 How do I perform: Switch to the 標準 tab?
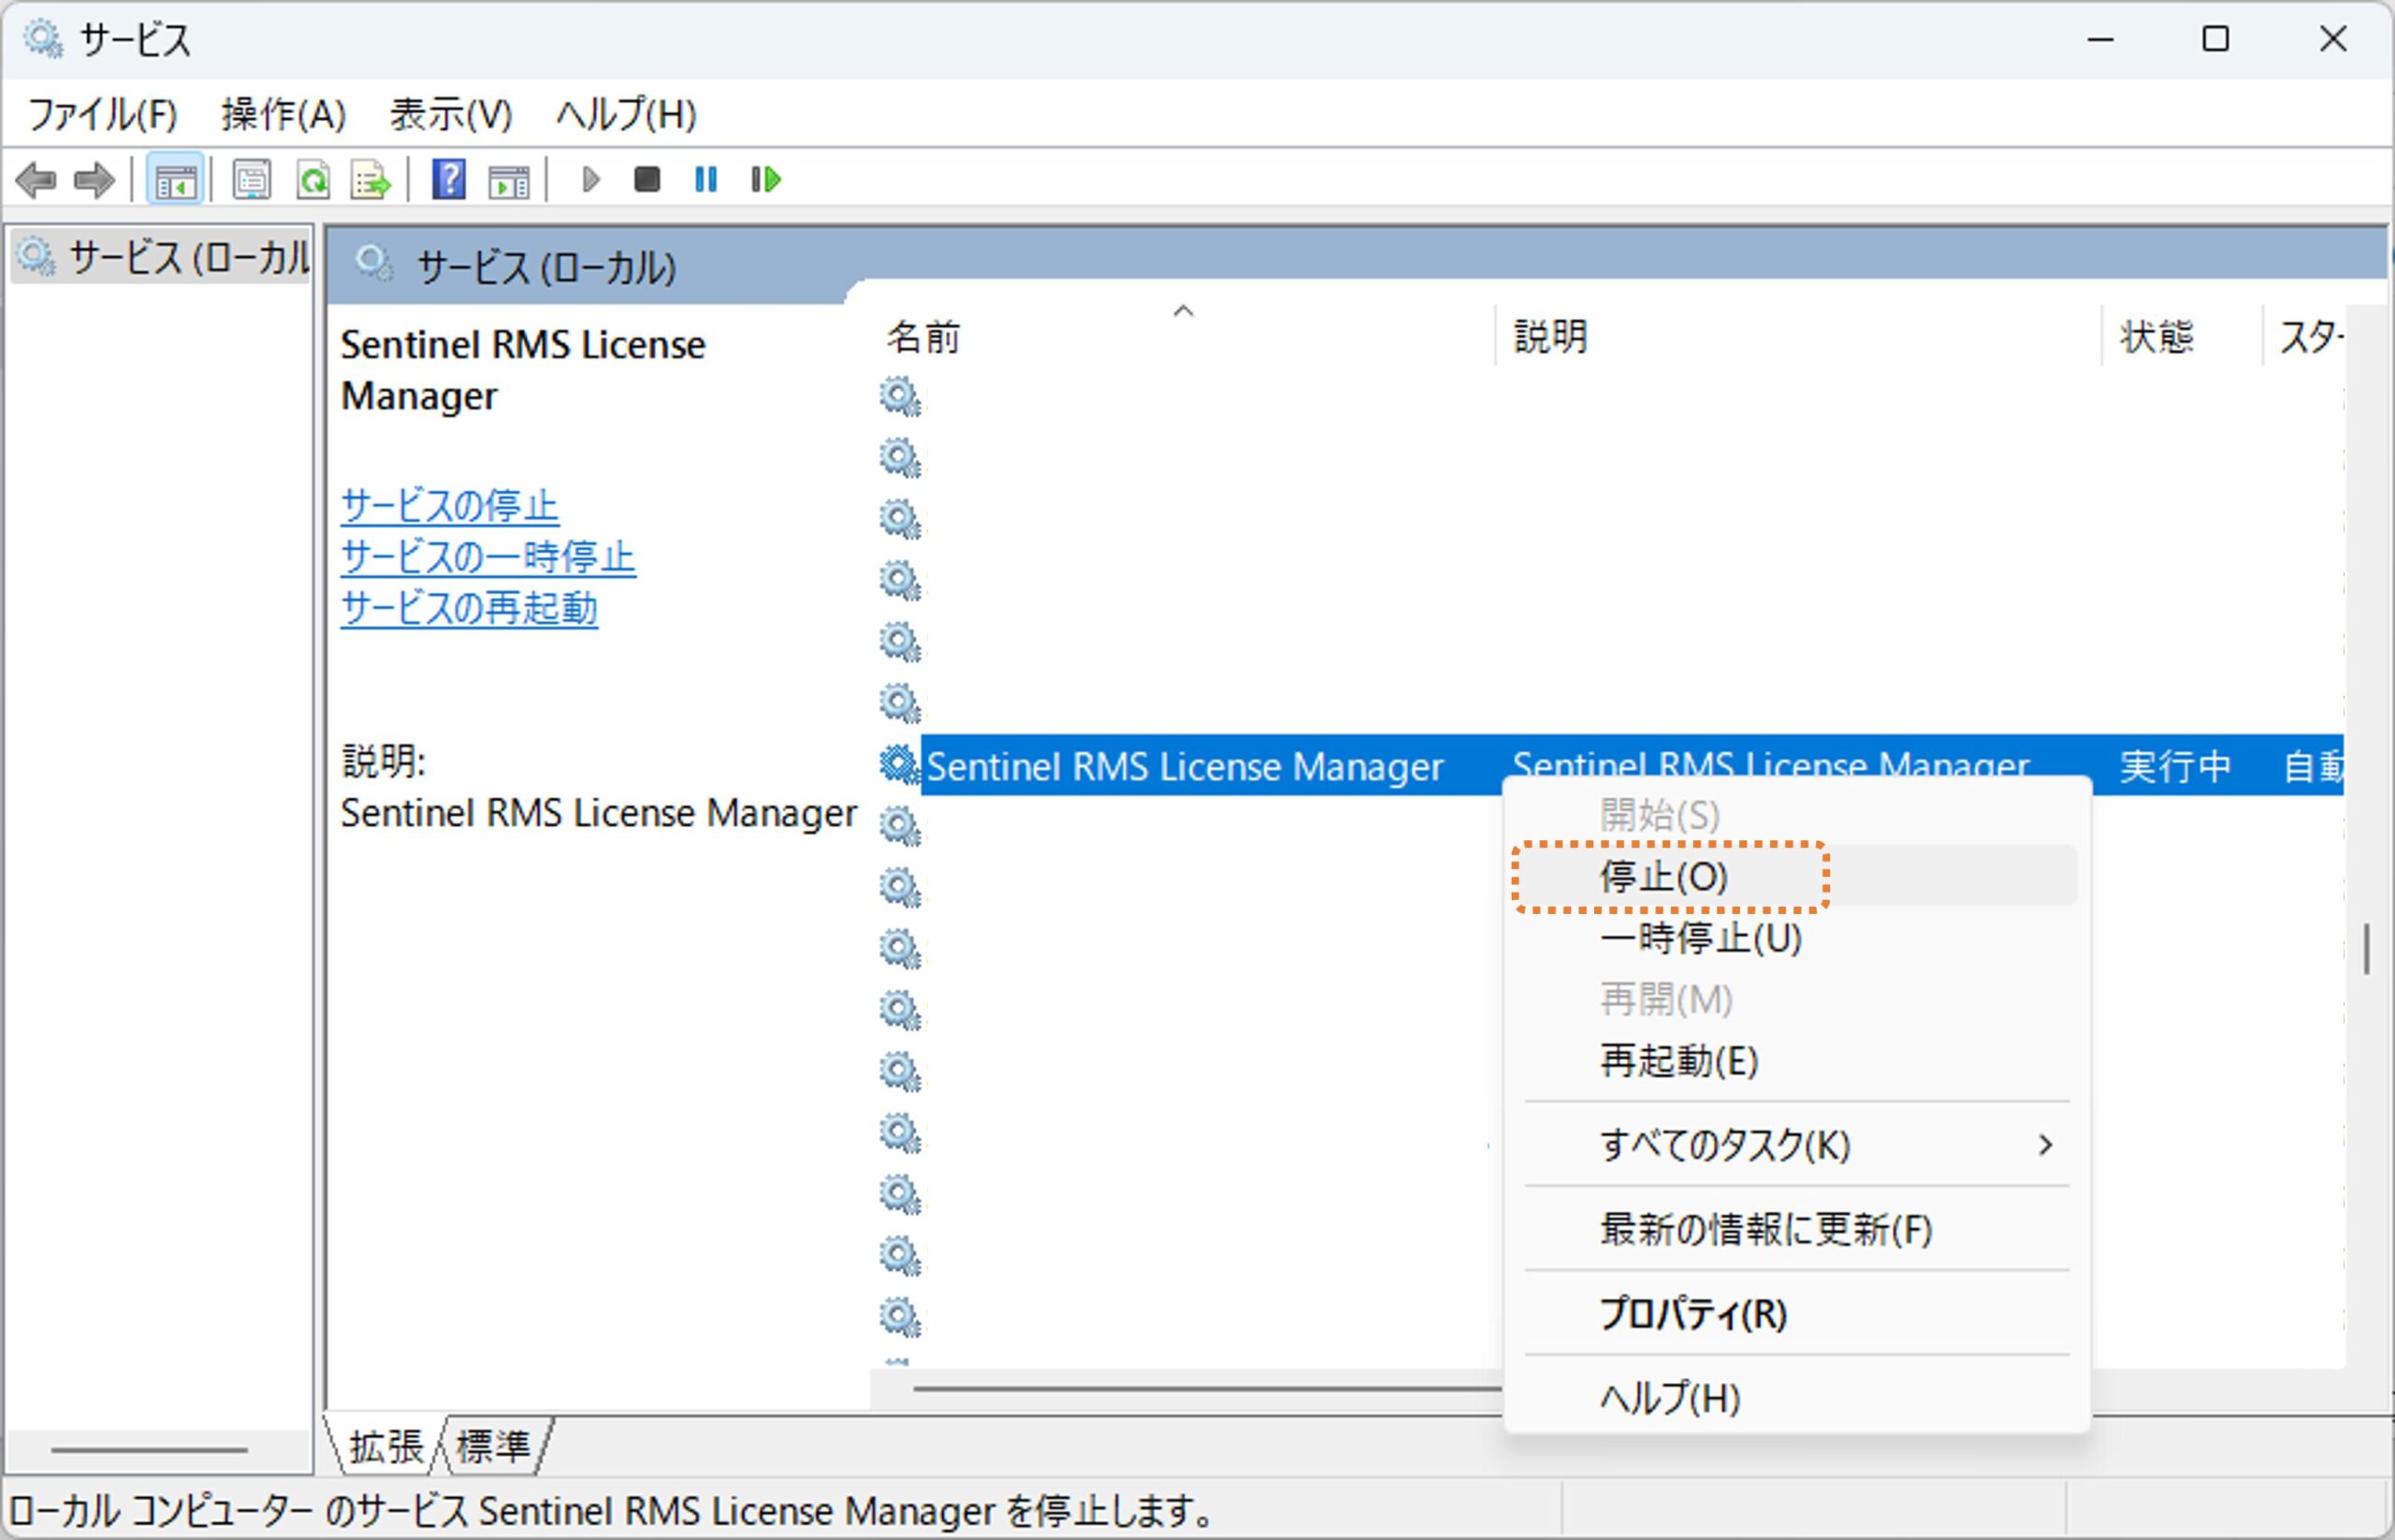[493, 1446]
